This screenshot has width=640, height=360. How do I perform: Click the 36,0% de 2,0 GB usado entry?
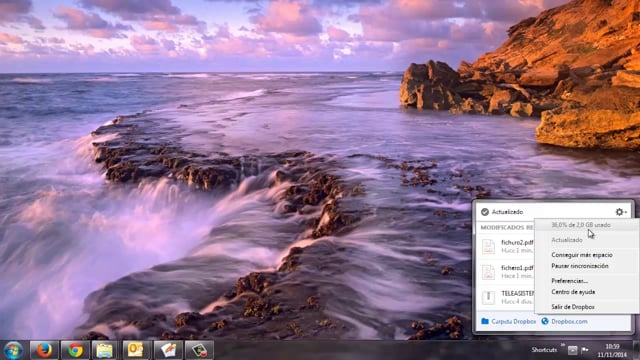581,225
